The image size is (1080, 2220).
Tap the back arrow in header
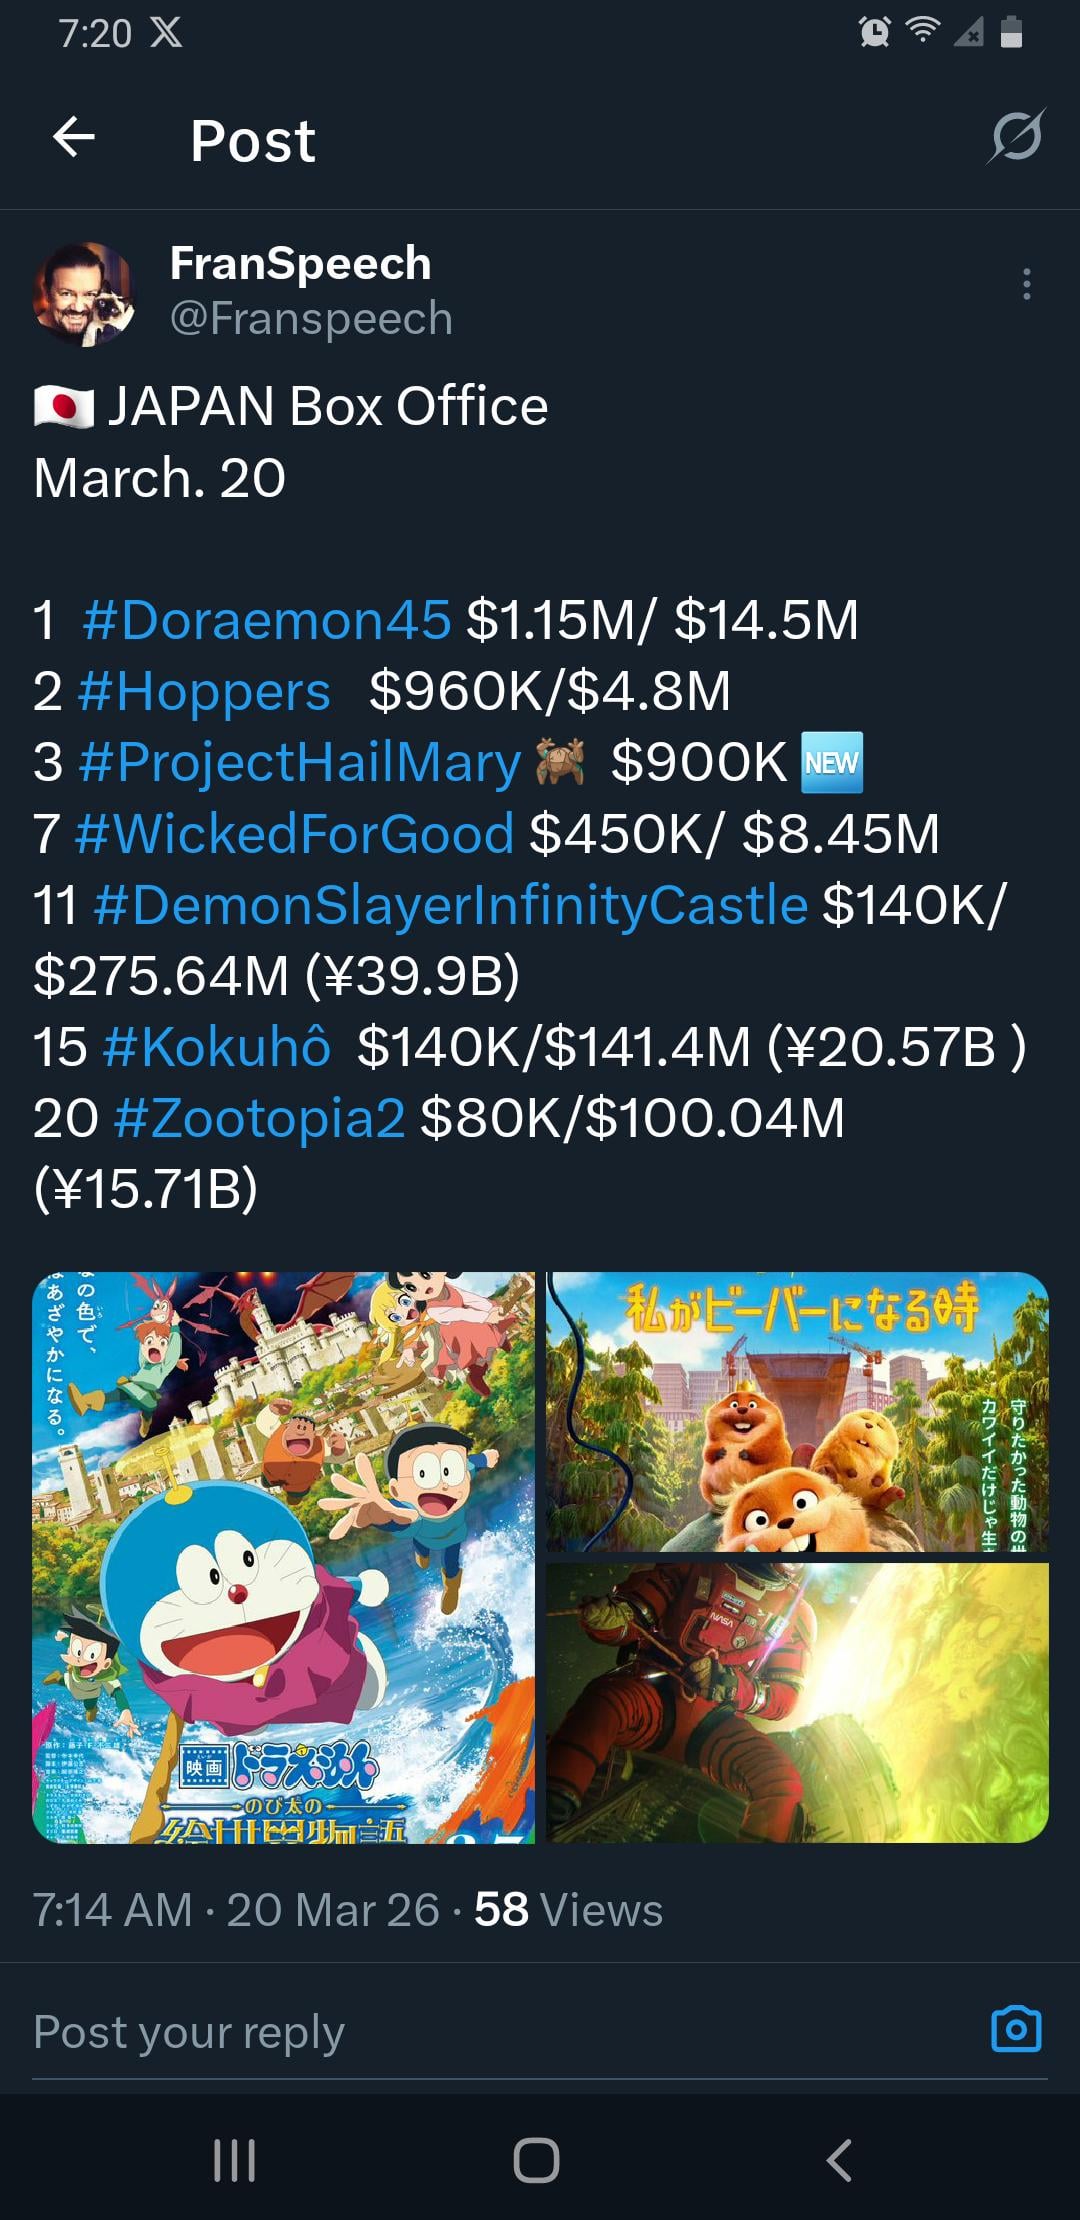point(74,137)
